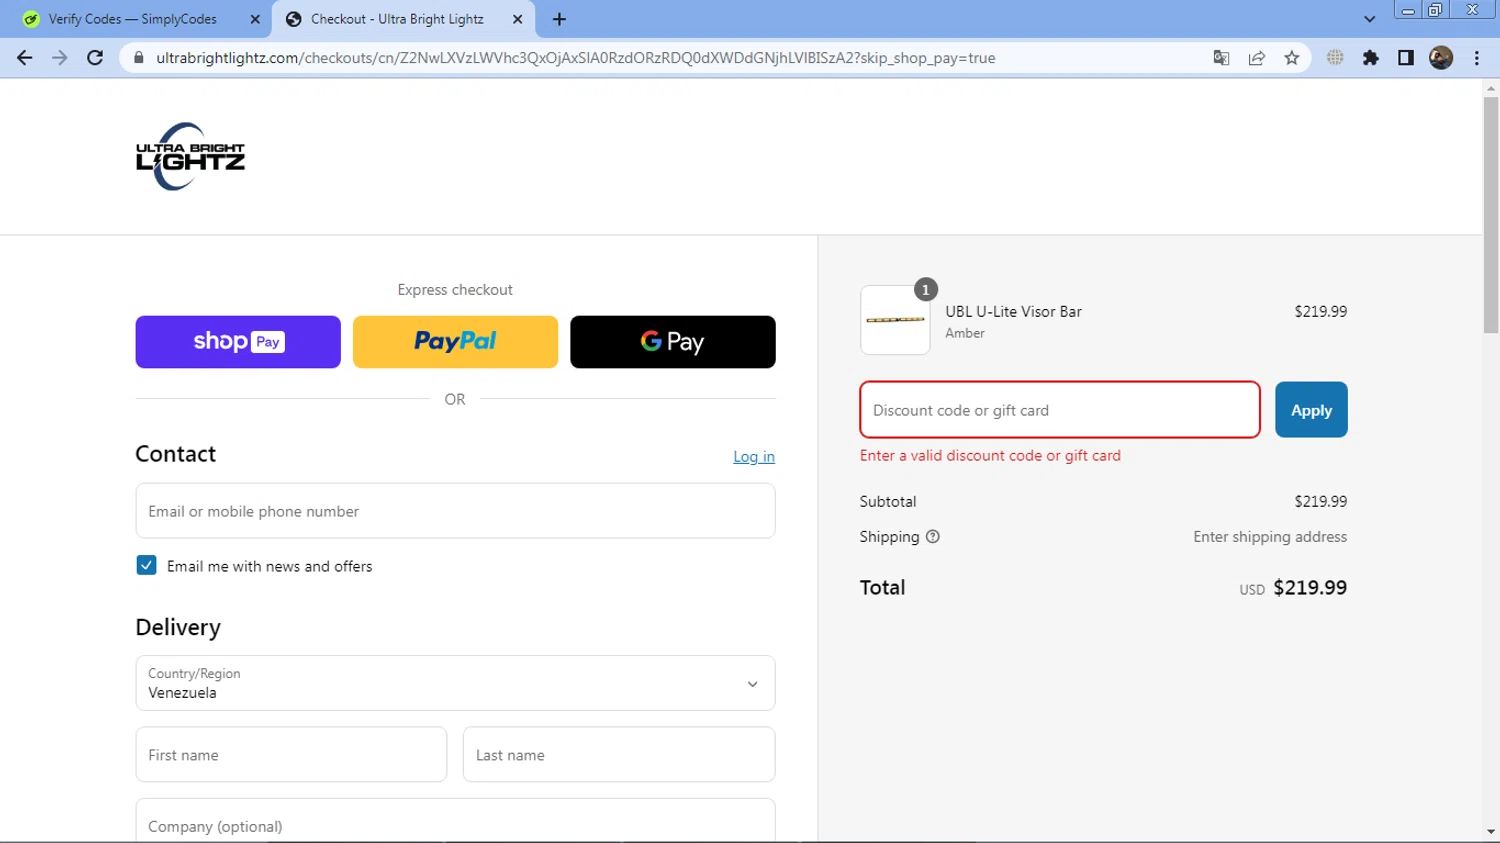The width and height of the screenshot is (1500, 843).
Task: Click the browser address bar URL
Action: (x=576, y=58)
